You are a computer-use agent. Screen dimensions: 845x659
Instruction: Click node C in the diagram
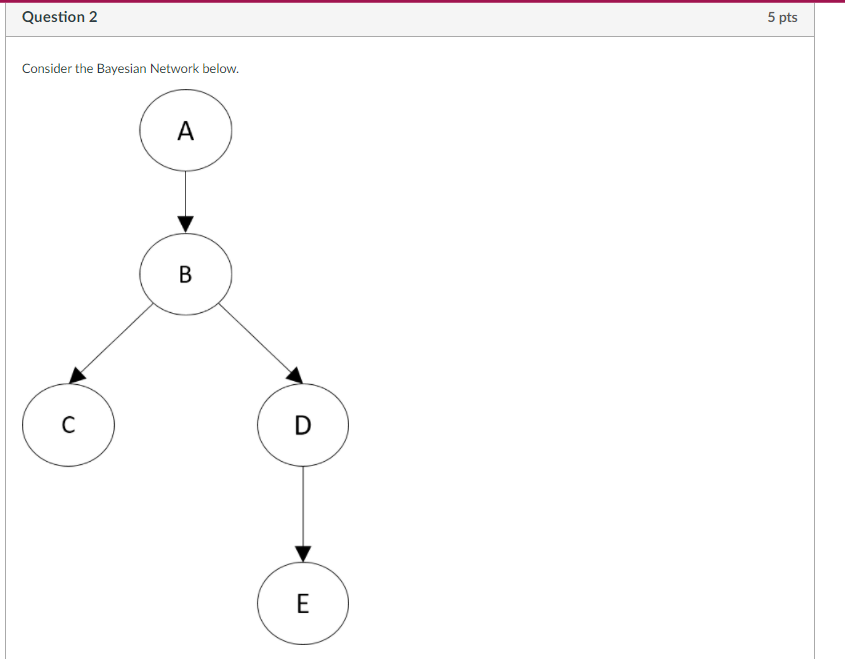click(67, 424)
